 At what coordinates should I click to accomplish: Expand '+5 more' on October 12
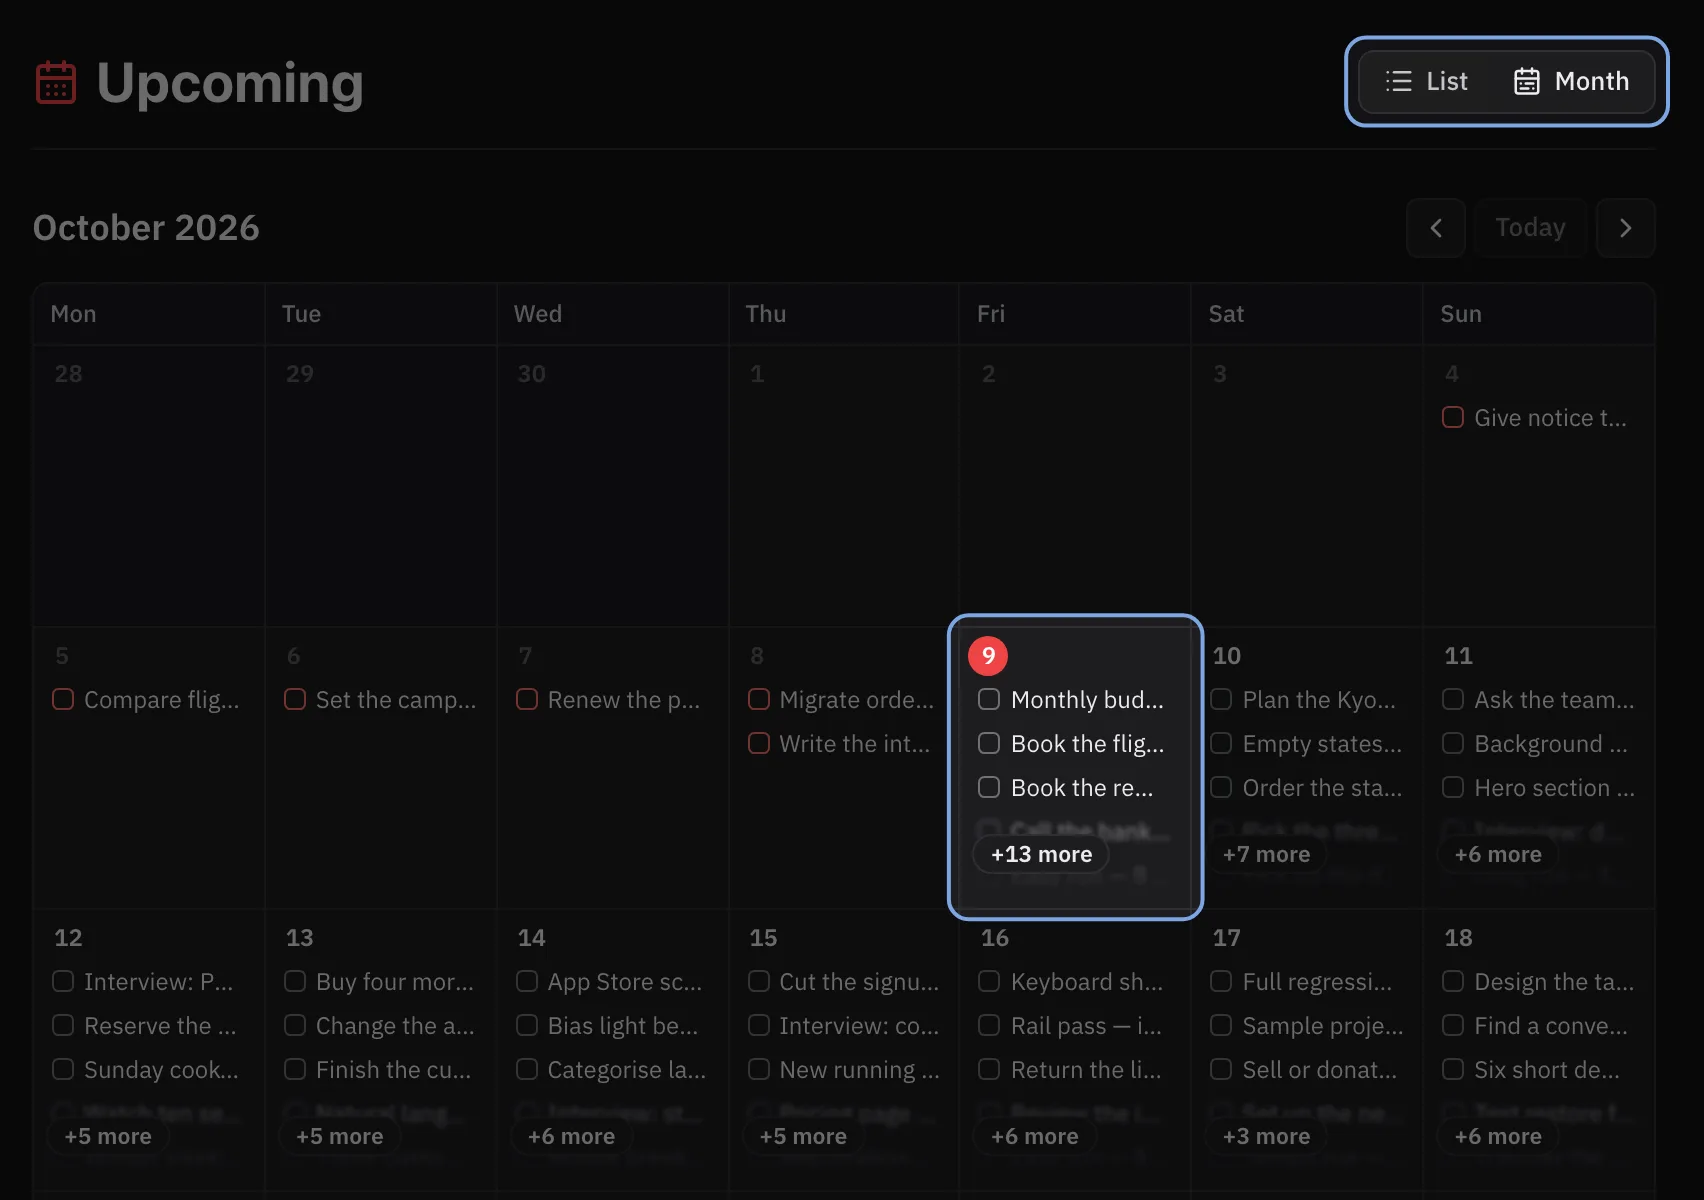[108, 1136]
